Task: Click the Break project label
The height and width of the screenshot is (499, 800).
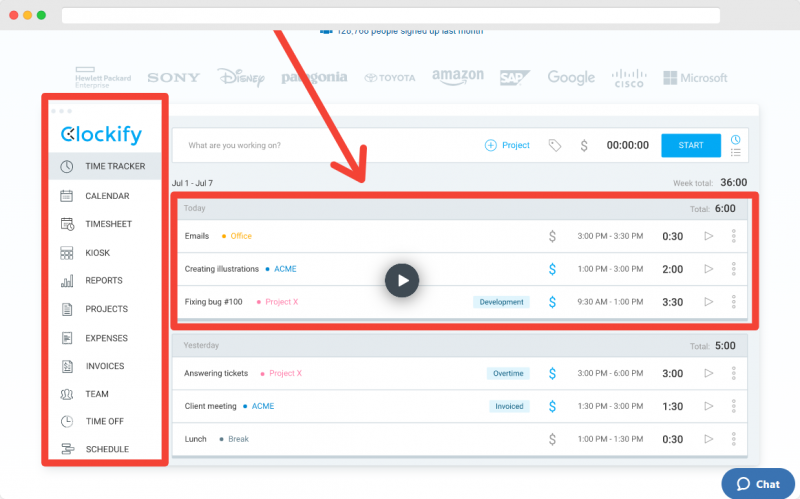Action: [x=238, y=439]
